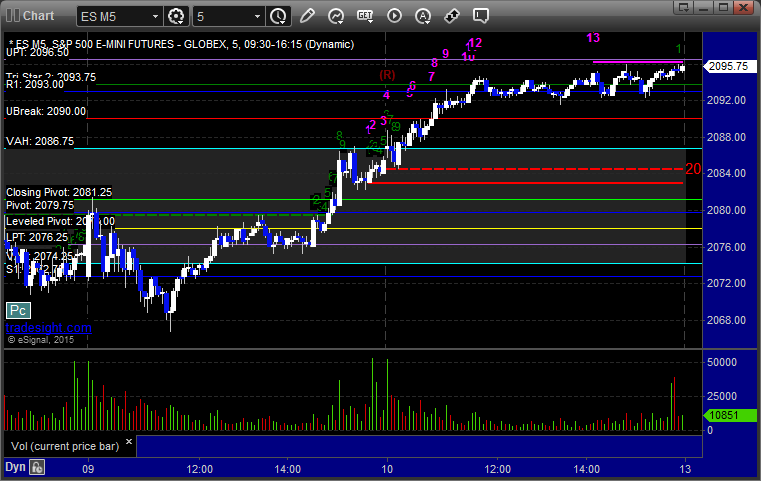The image size is (761, 481).
Task: Click the 10 date label on time axis
Action: coord(387,469)
